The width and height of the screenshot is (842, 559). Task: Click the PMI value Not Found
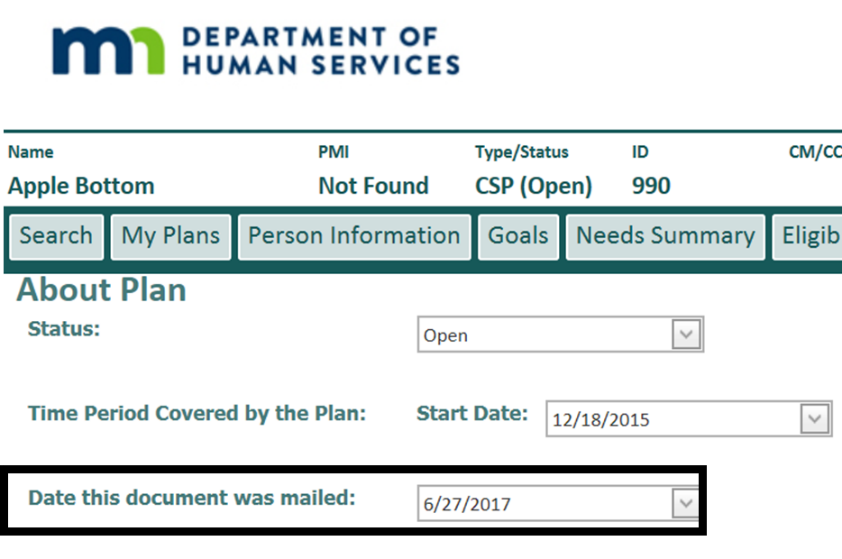(x=373, y=186)
